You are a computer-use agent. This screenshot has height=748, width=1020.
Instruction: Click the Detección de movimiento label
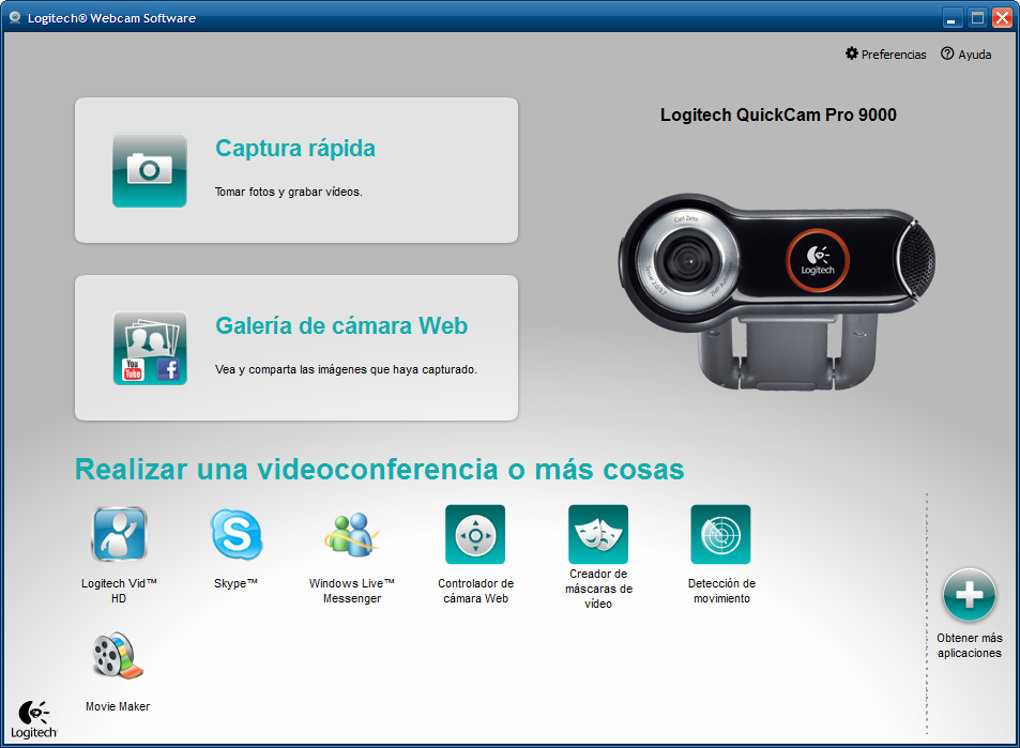(x=721, y=591)
